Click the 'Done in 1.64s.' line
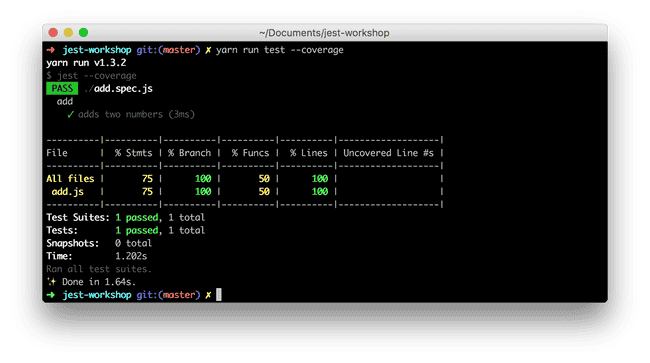The height and width of the screenshot is (363, 650). (99, 282)
